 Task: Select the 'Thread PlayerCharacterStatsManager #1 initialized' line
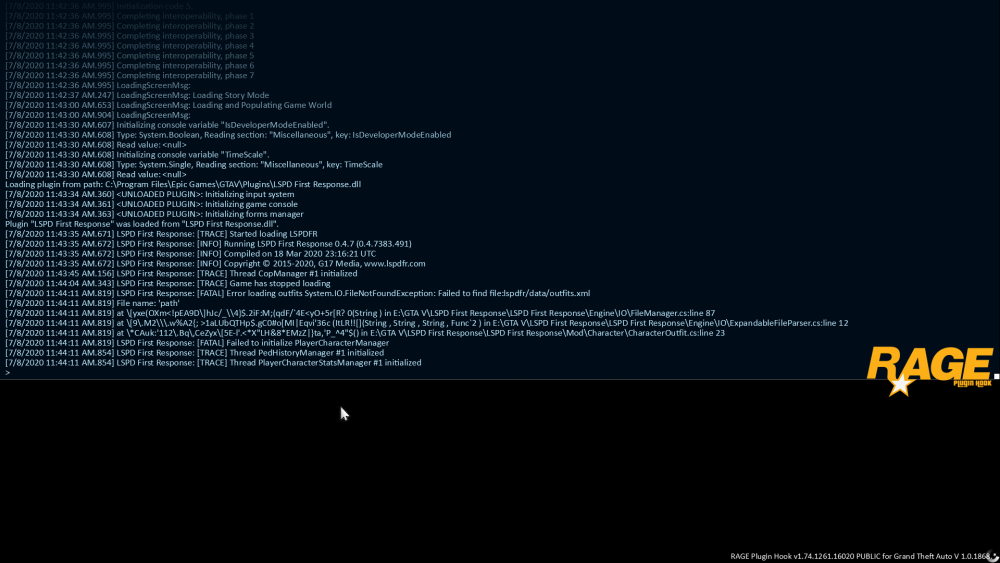213,363
